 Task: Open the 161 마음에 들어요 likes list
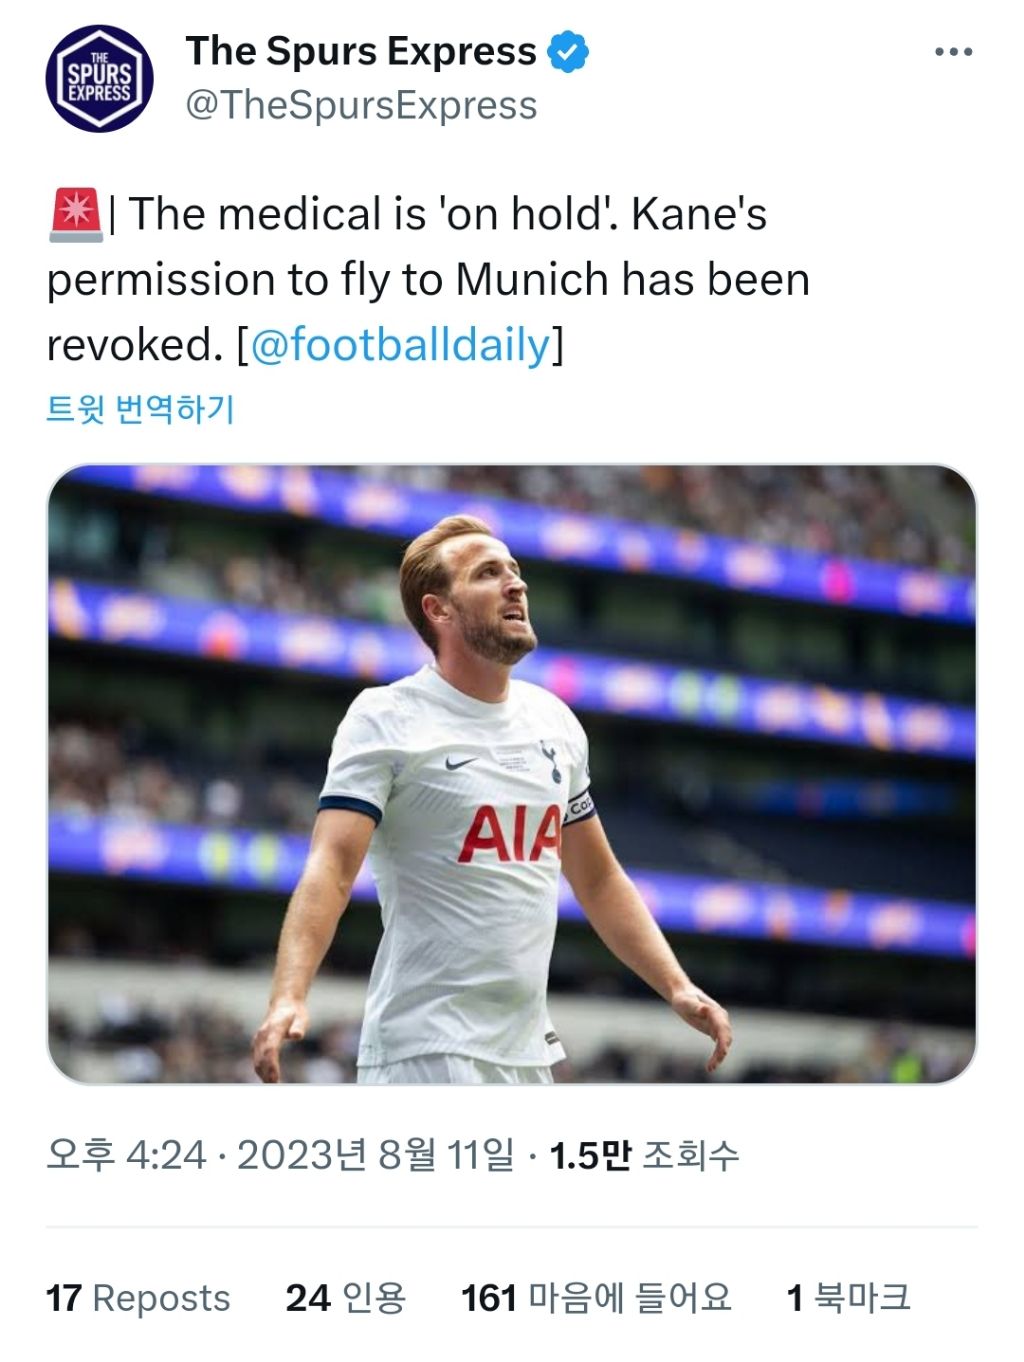(x=596, y=1298)
